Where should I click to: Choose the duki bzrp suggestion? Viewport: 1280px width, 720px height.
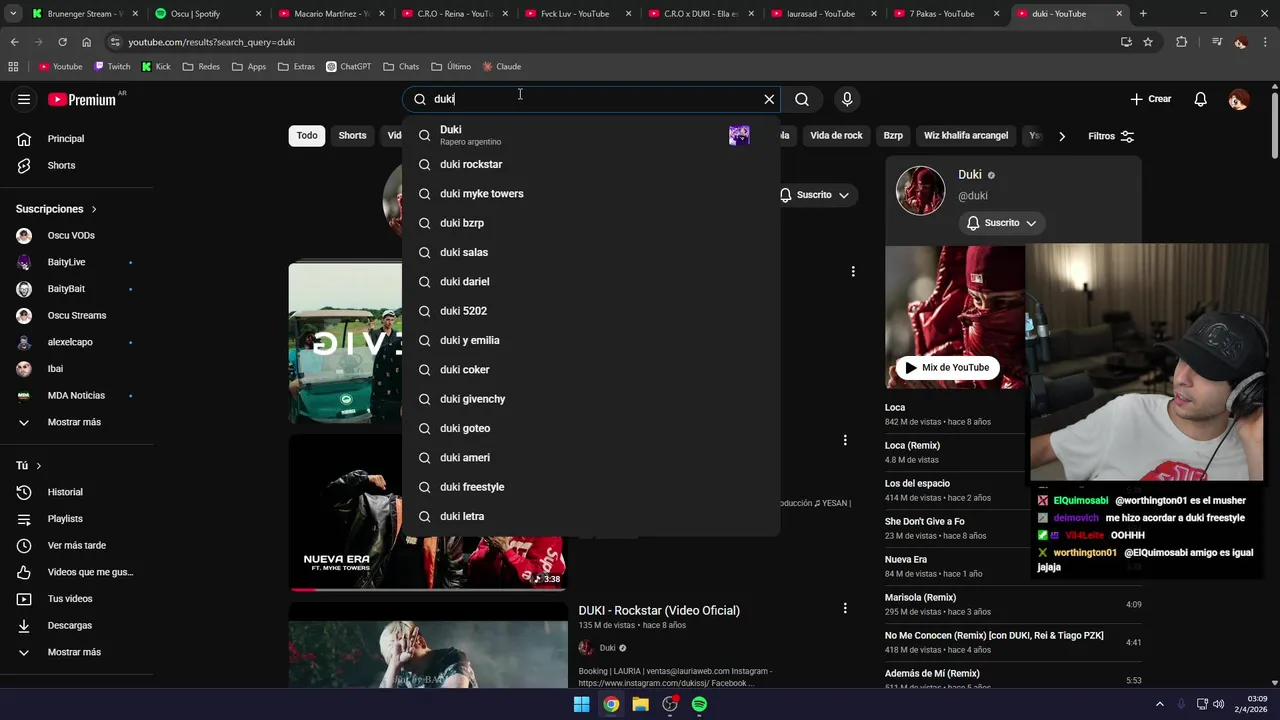coord(590,223)
